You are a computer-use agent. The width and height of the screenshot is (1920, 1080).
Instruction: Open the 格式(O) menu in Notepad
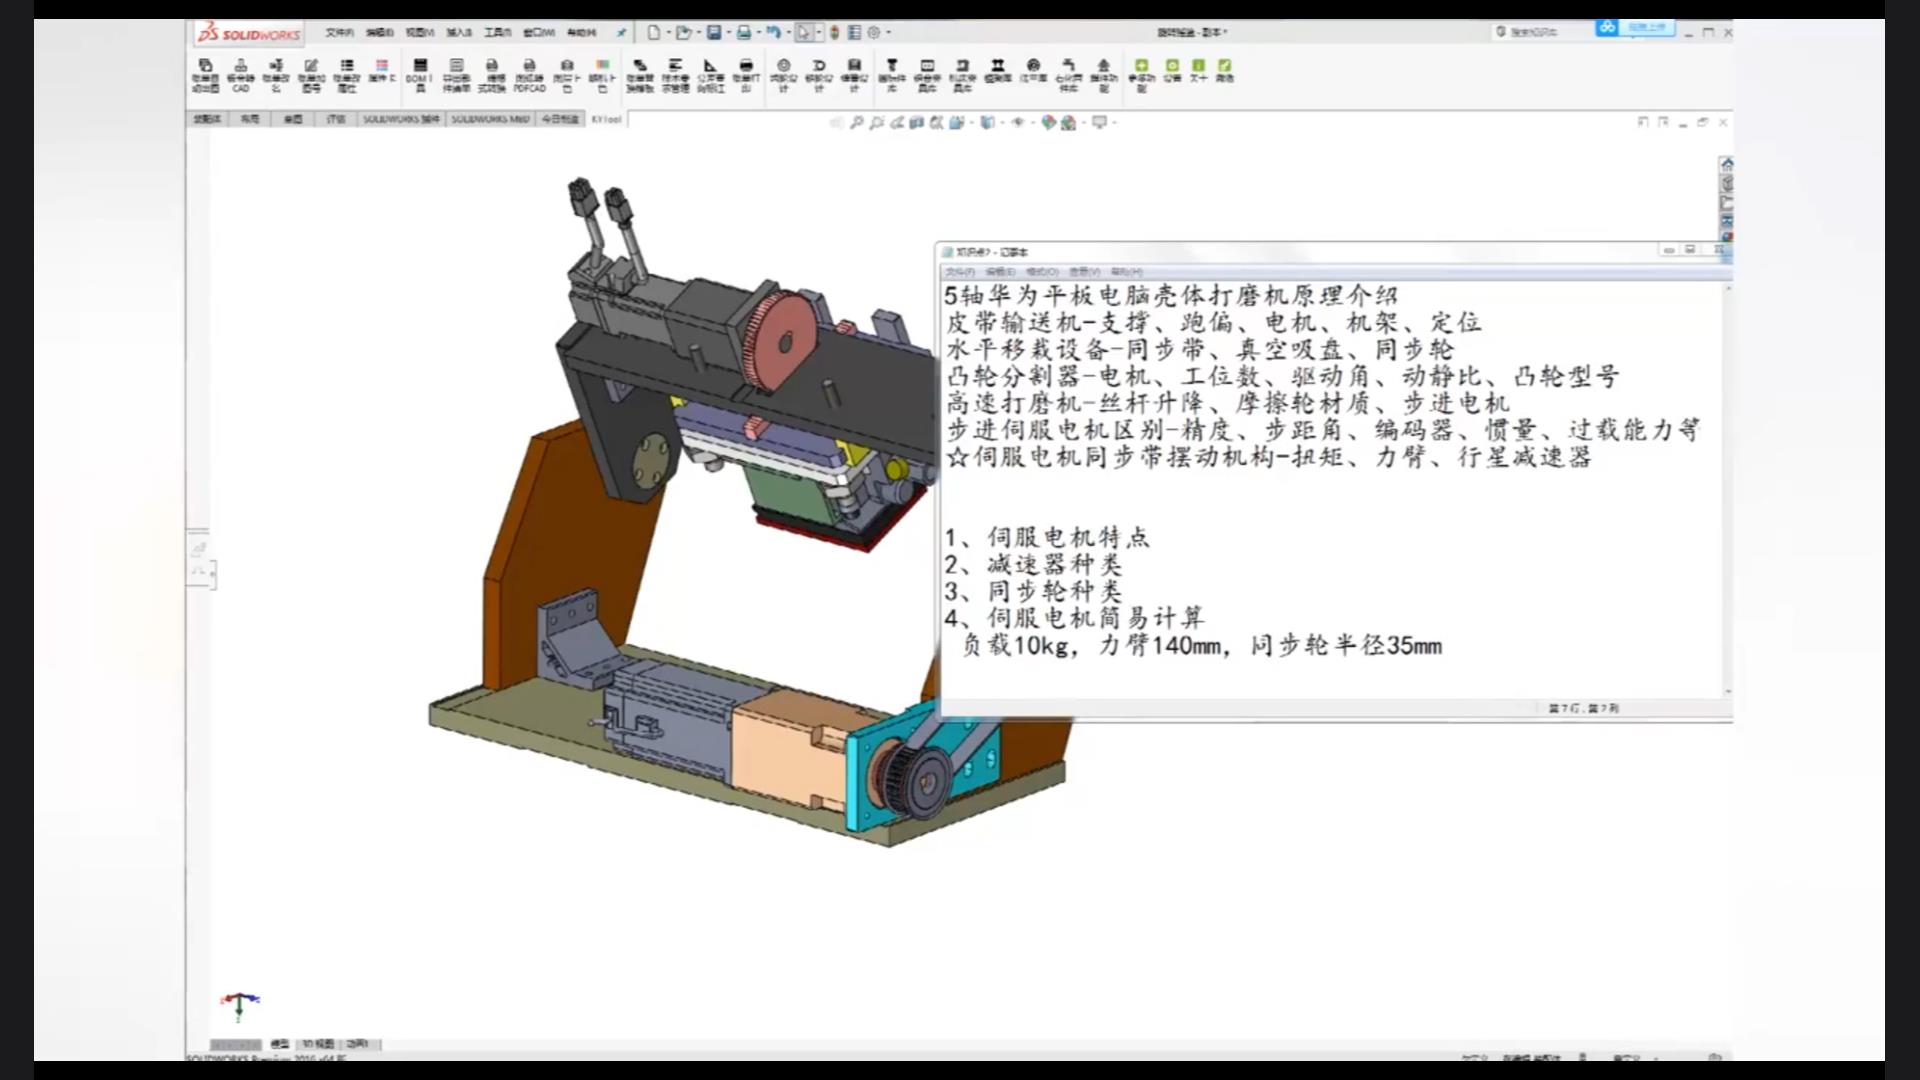tap(1042, 272)
